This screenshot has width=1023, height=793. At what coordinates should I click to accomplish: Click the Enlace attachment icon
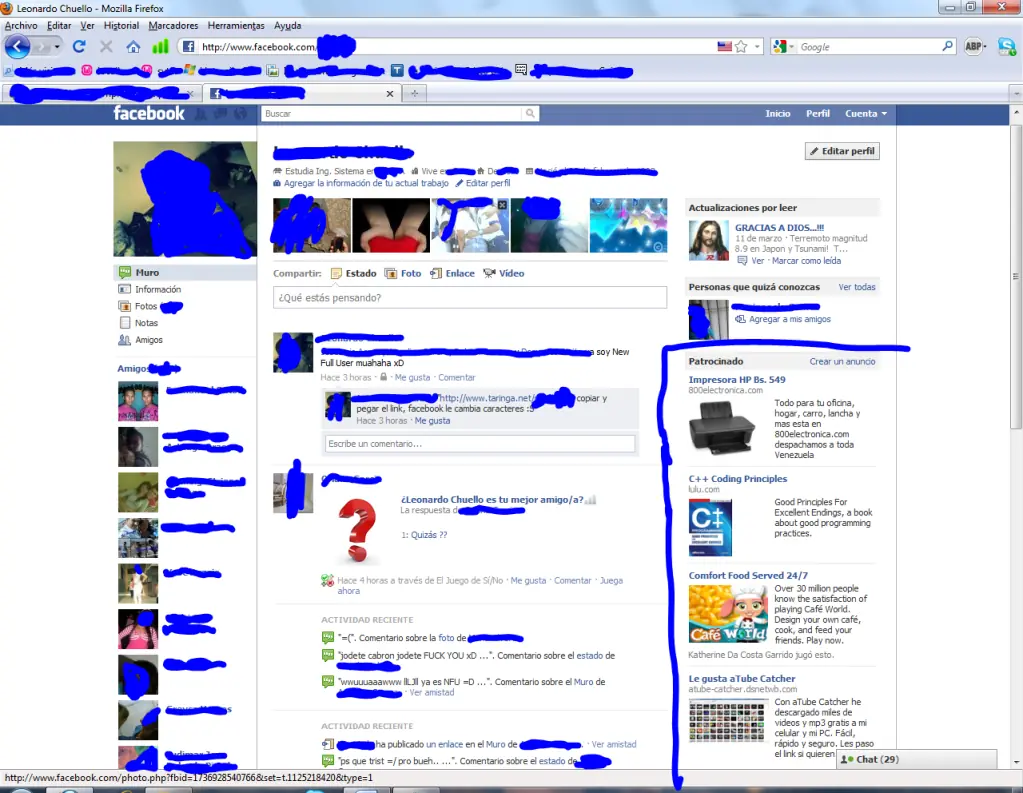pyautogui.click(x=437, y=273)
